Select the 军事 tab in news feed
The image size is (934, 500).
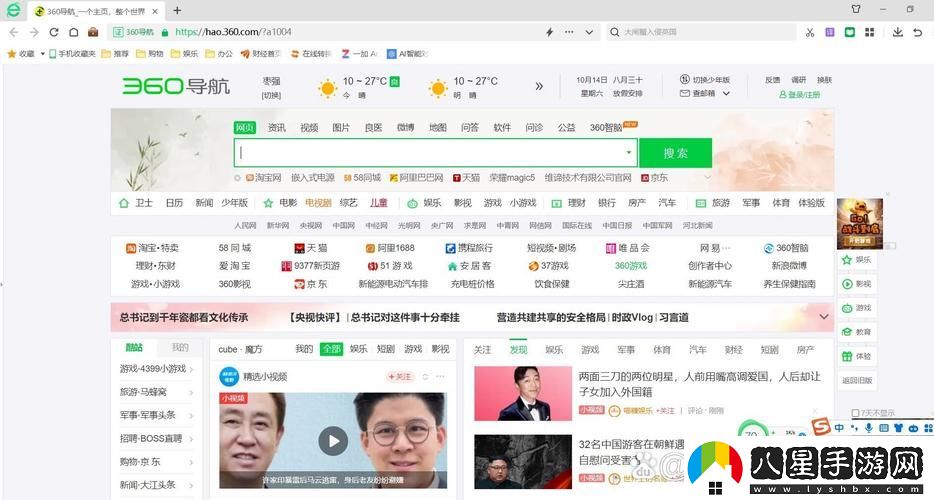pyautogui.click(x=626, y=350)
